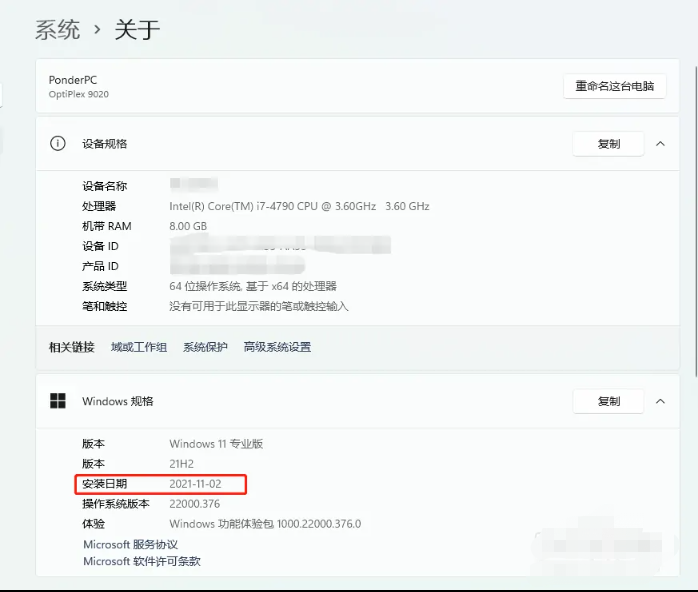Click the 笔和触控 label
The height and width of the screenshot is (592, 698).
coord(105,306)
